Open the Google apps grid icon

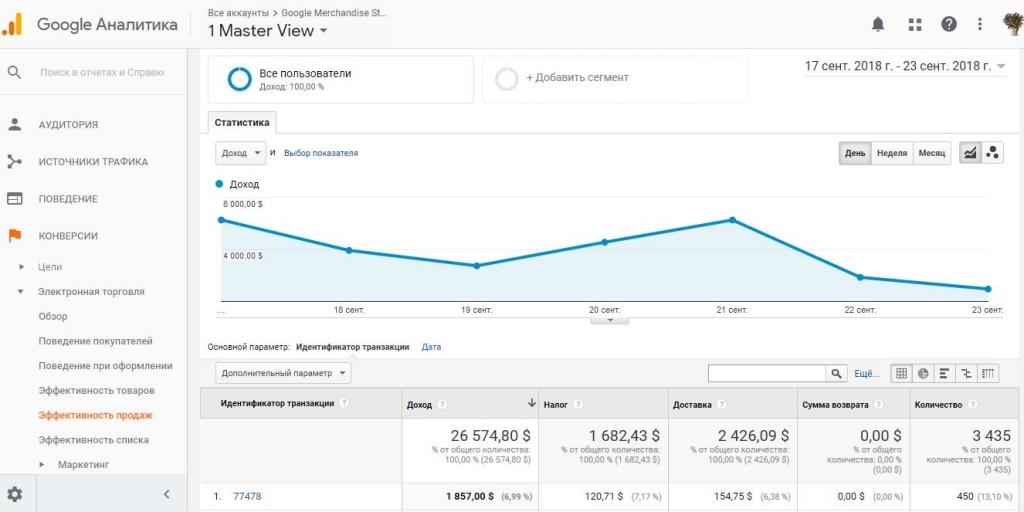pos(915,25)
